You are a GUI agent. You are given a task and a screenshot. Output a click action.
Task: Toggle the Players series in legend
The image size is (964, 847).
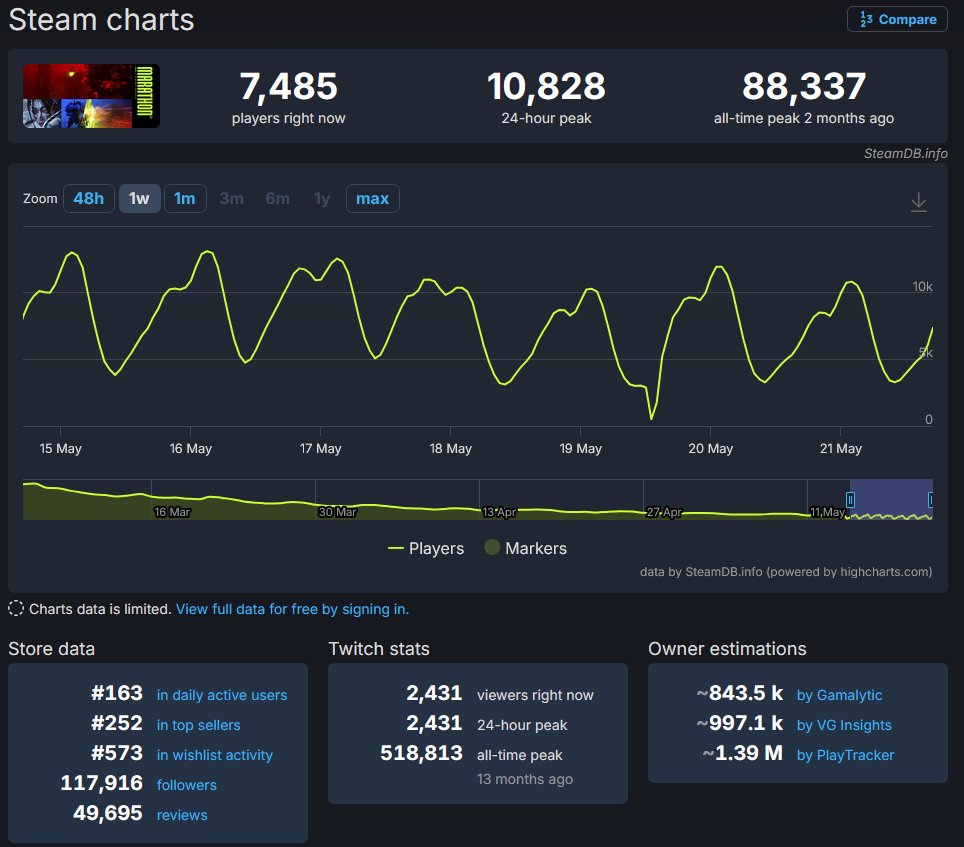tap(426, 548)
